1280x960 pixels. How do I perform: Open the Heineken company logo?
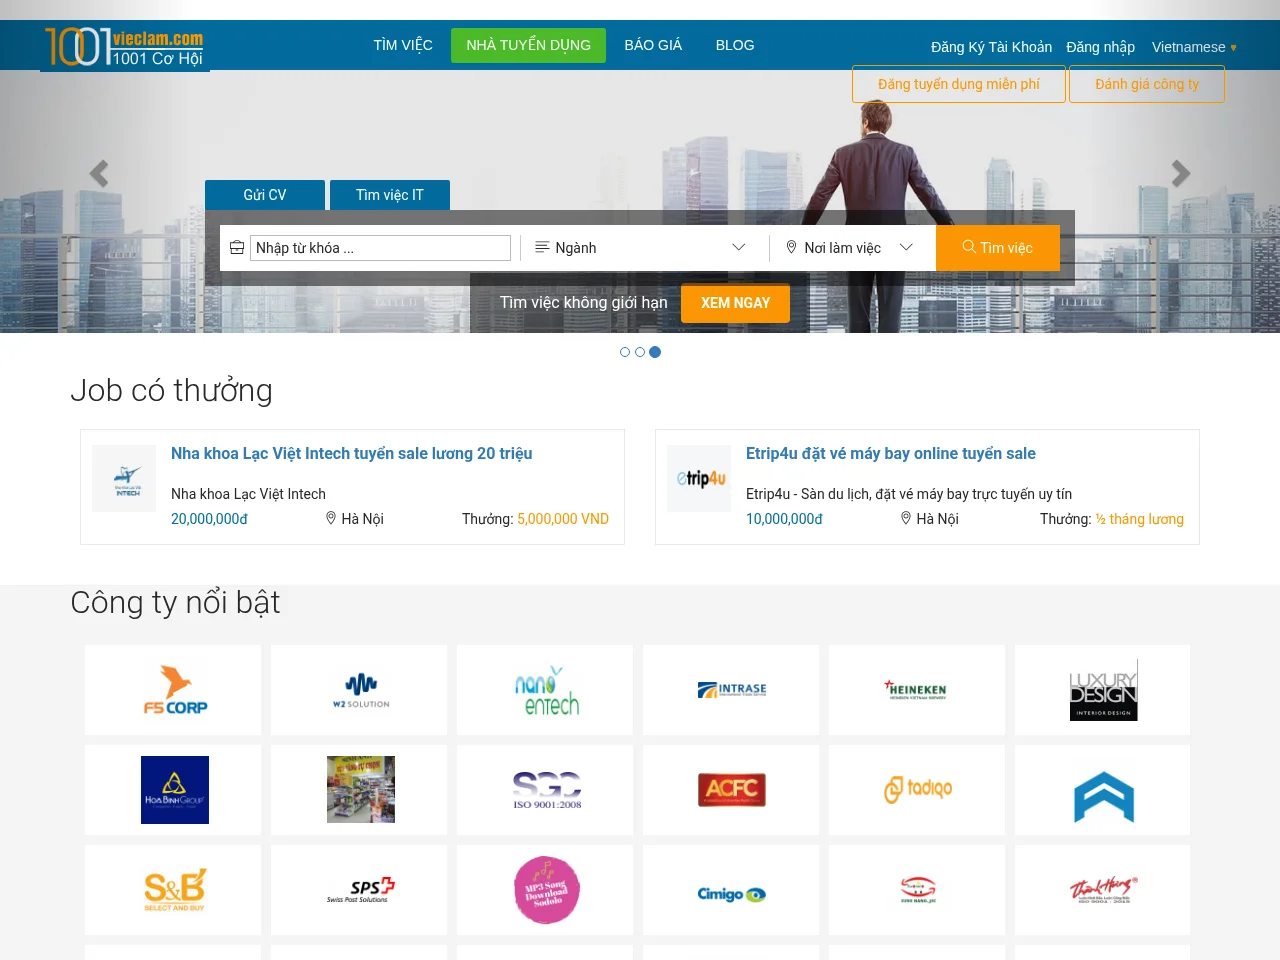[917, 690]
